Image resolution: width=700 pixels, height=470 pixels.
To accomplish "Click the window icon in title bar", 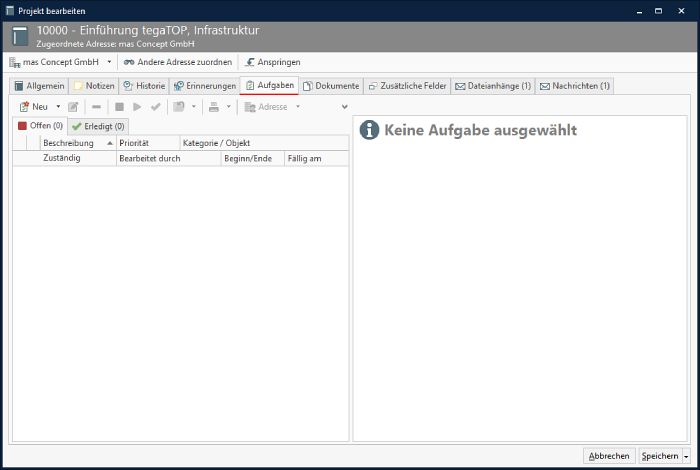I will click(9, 11).
